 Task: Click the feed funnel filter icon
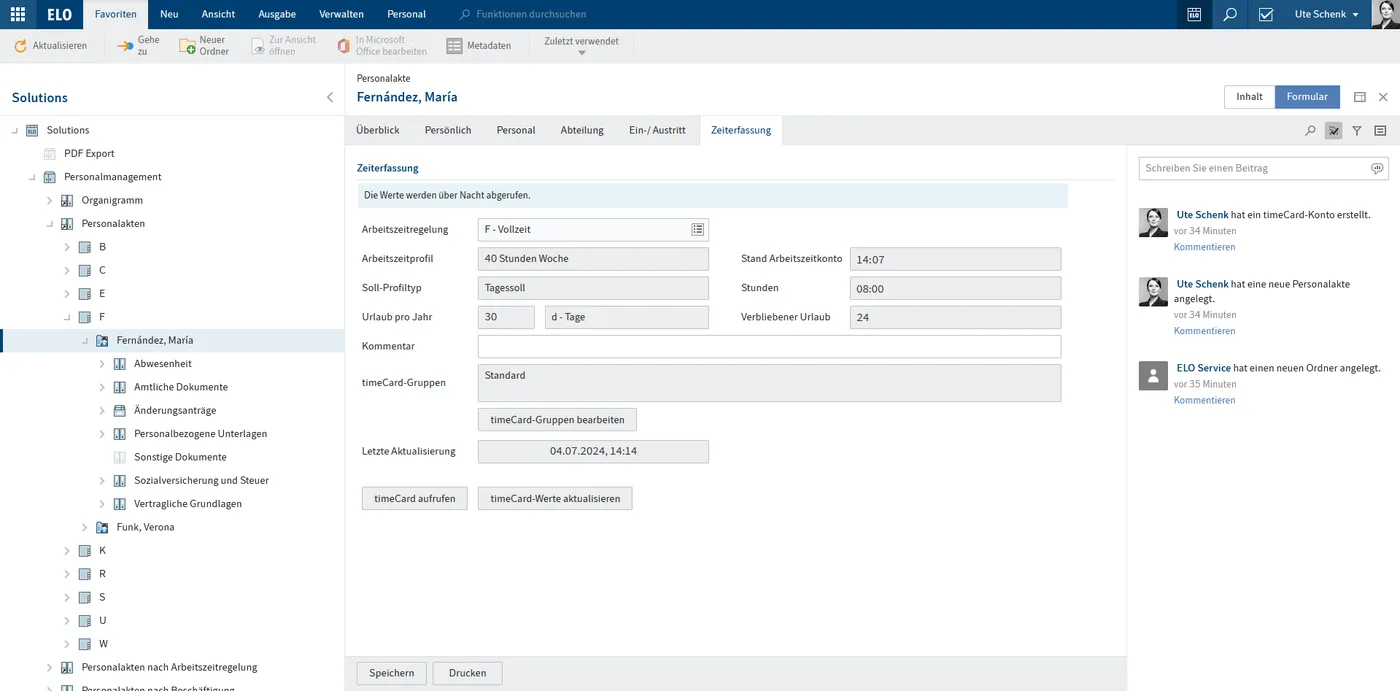tap(1357, 130)
